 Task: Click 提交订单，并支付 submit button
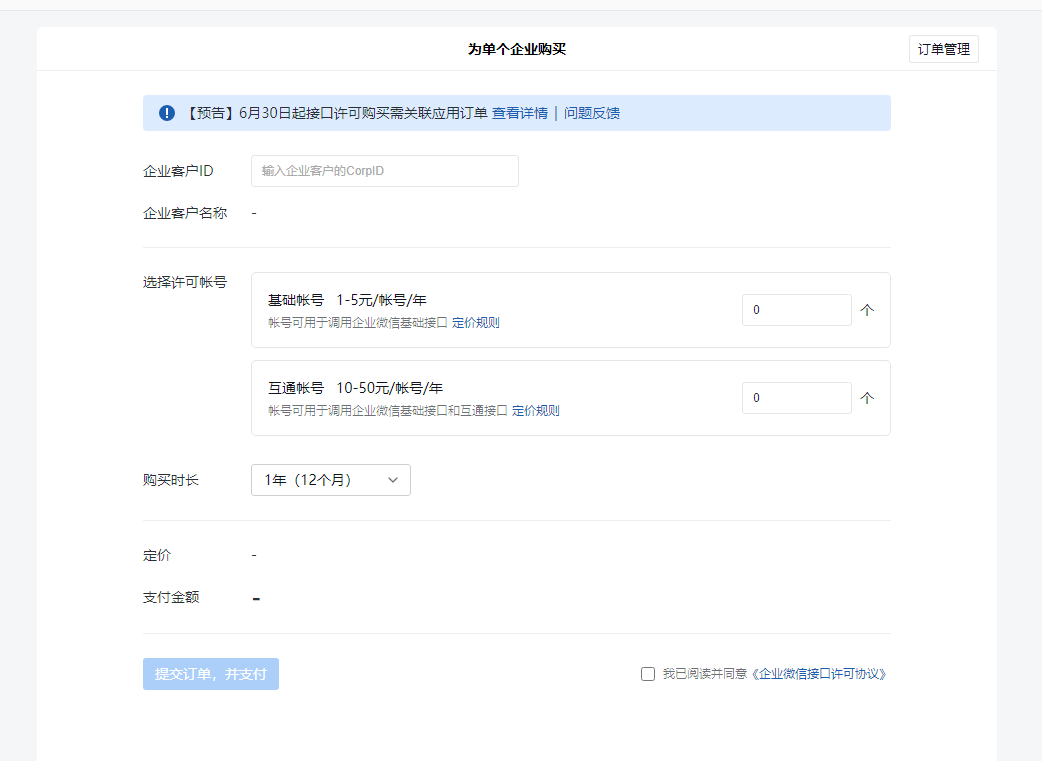pos(211,674)
